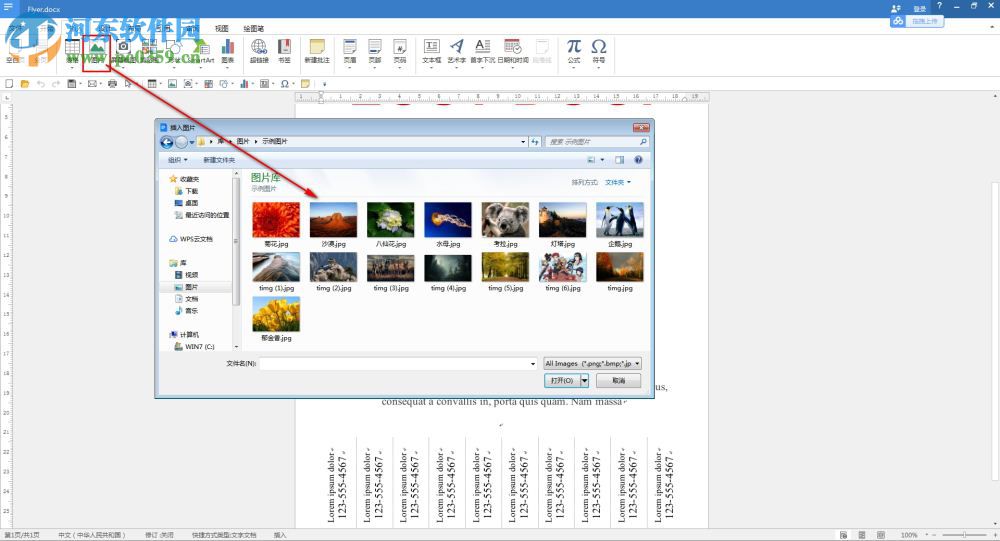Click the cloud upload button at top right
This screenshot has width=1000, height=541.
click(x=916, y=21)
